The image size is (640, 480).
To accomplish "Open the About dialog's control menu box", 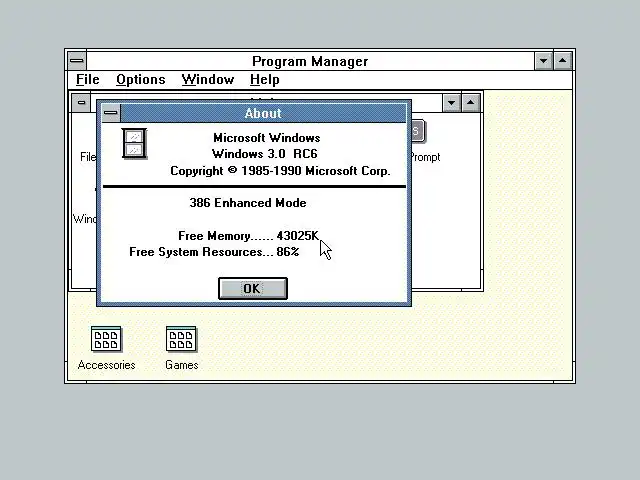I will point(111,113).
